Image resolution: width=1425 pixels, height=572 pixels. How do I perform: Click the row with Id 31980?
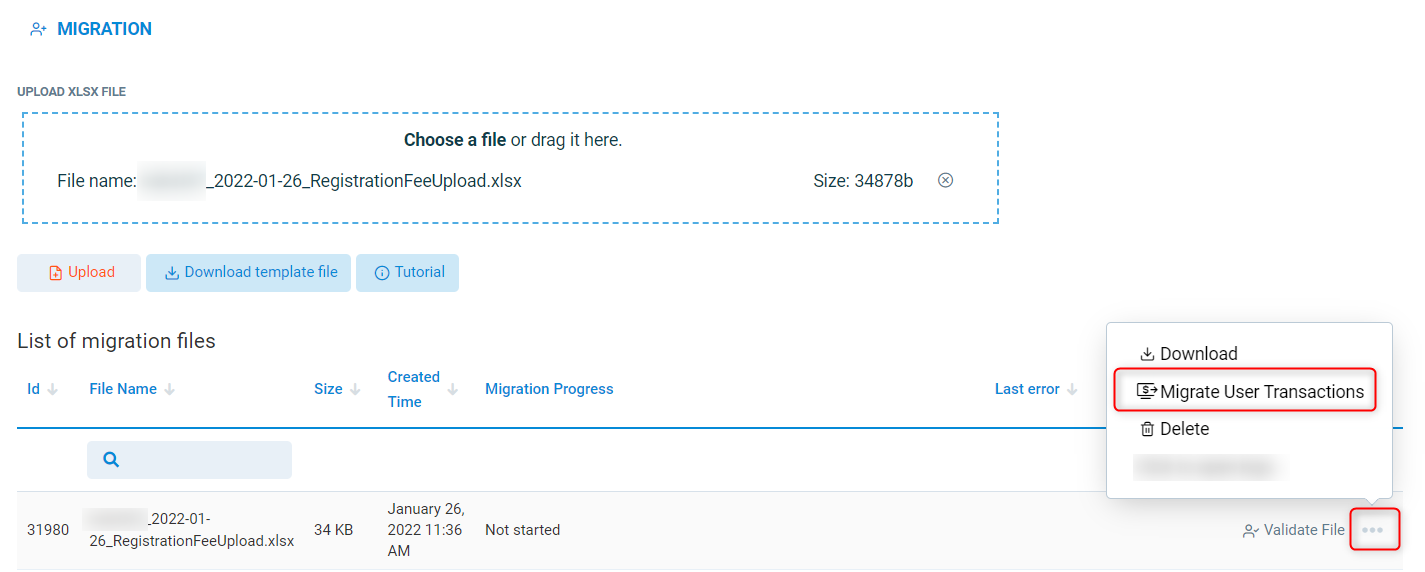(48, 530)
